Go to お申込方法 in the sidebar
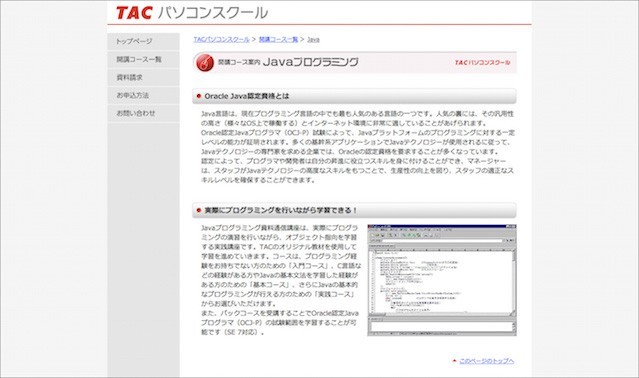This screenshot has height=378, width=639. click(x=143, y=95)
